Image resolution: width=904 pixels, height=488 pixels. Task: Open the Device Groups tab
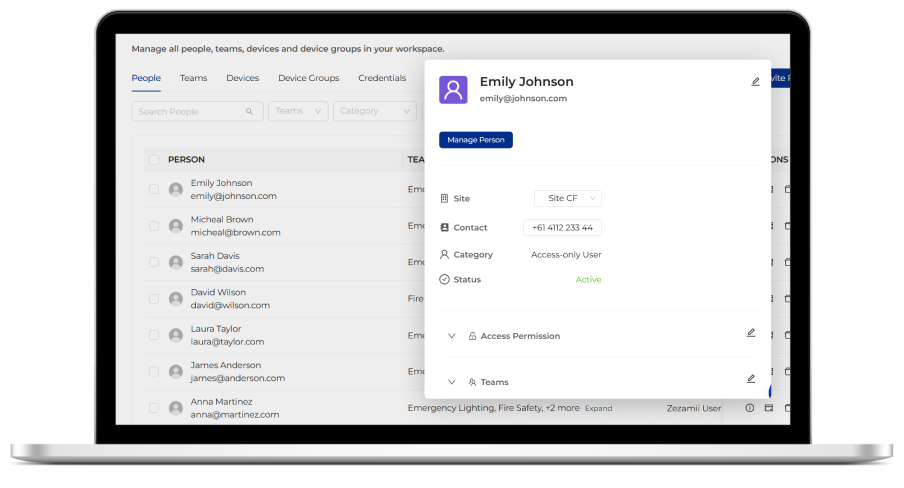click(x=308, y=78)
